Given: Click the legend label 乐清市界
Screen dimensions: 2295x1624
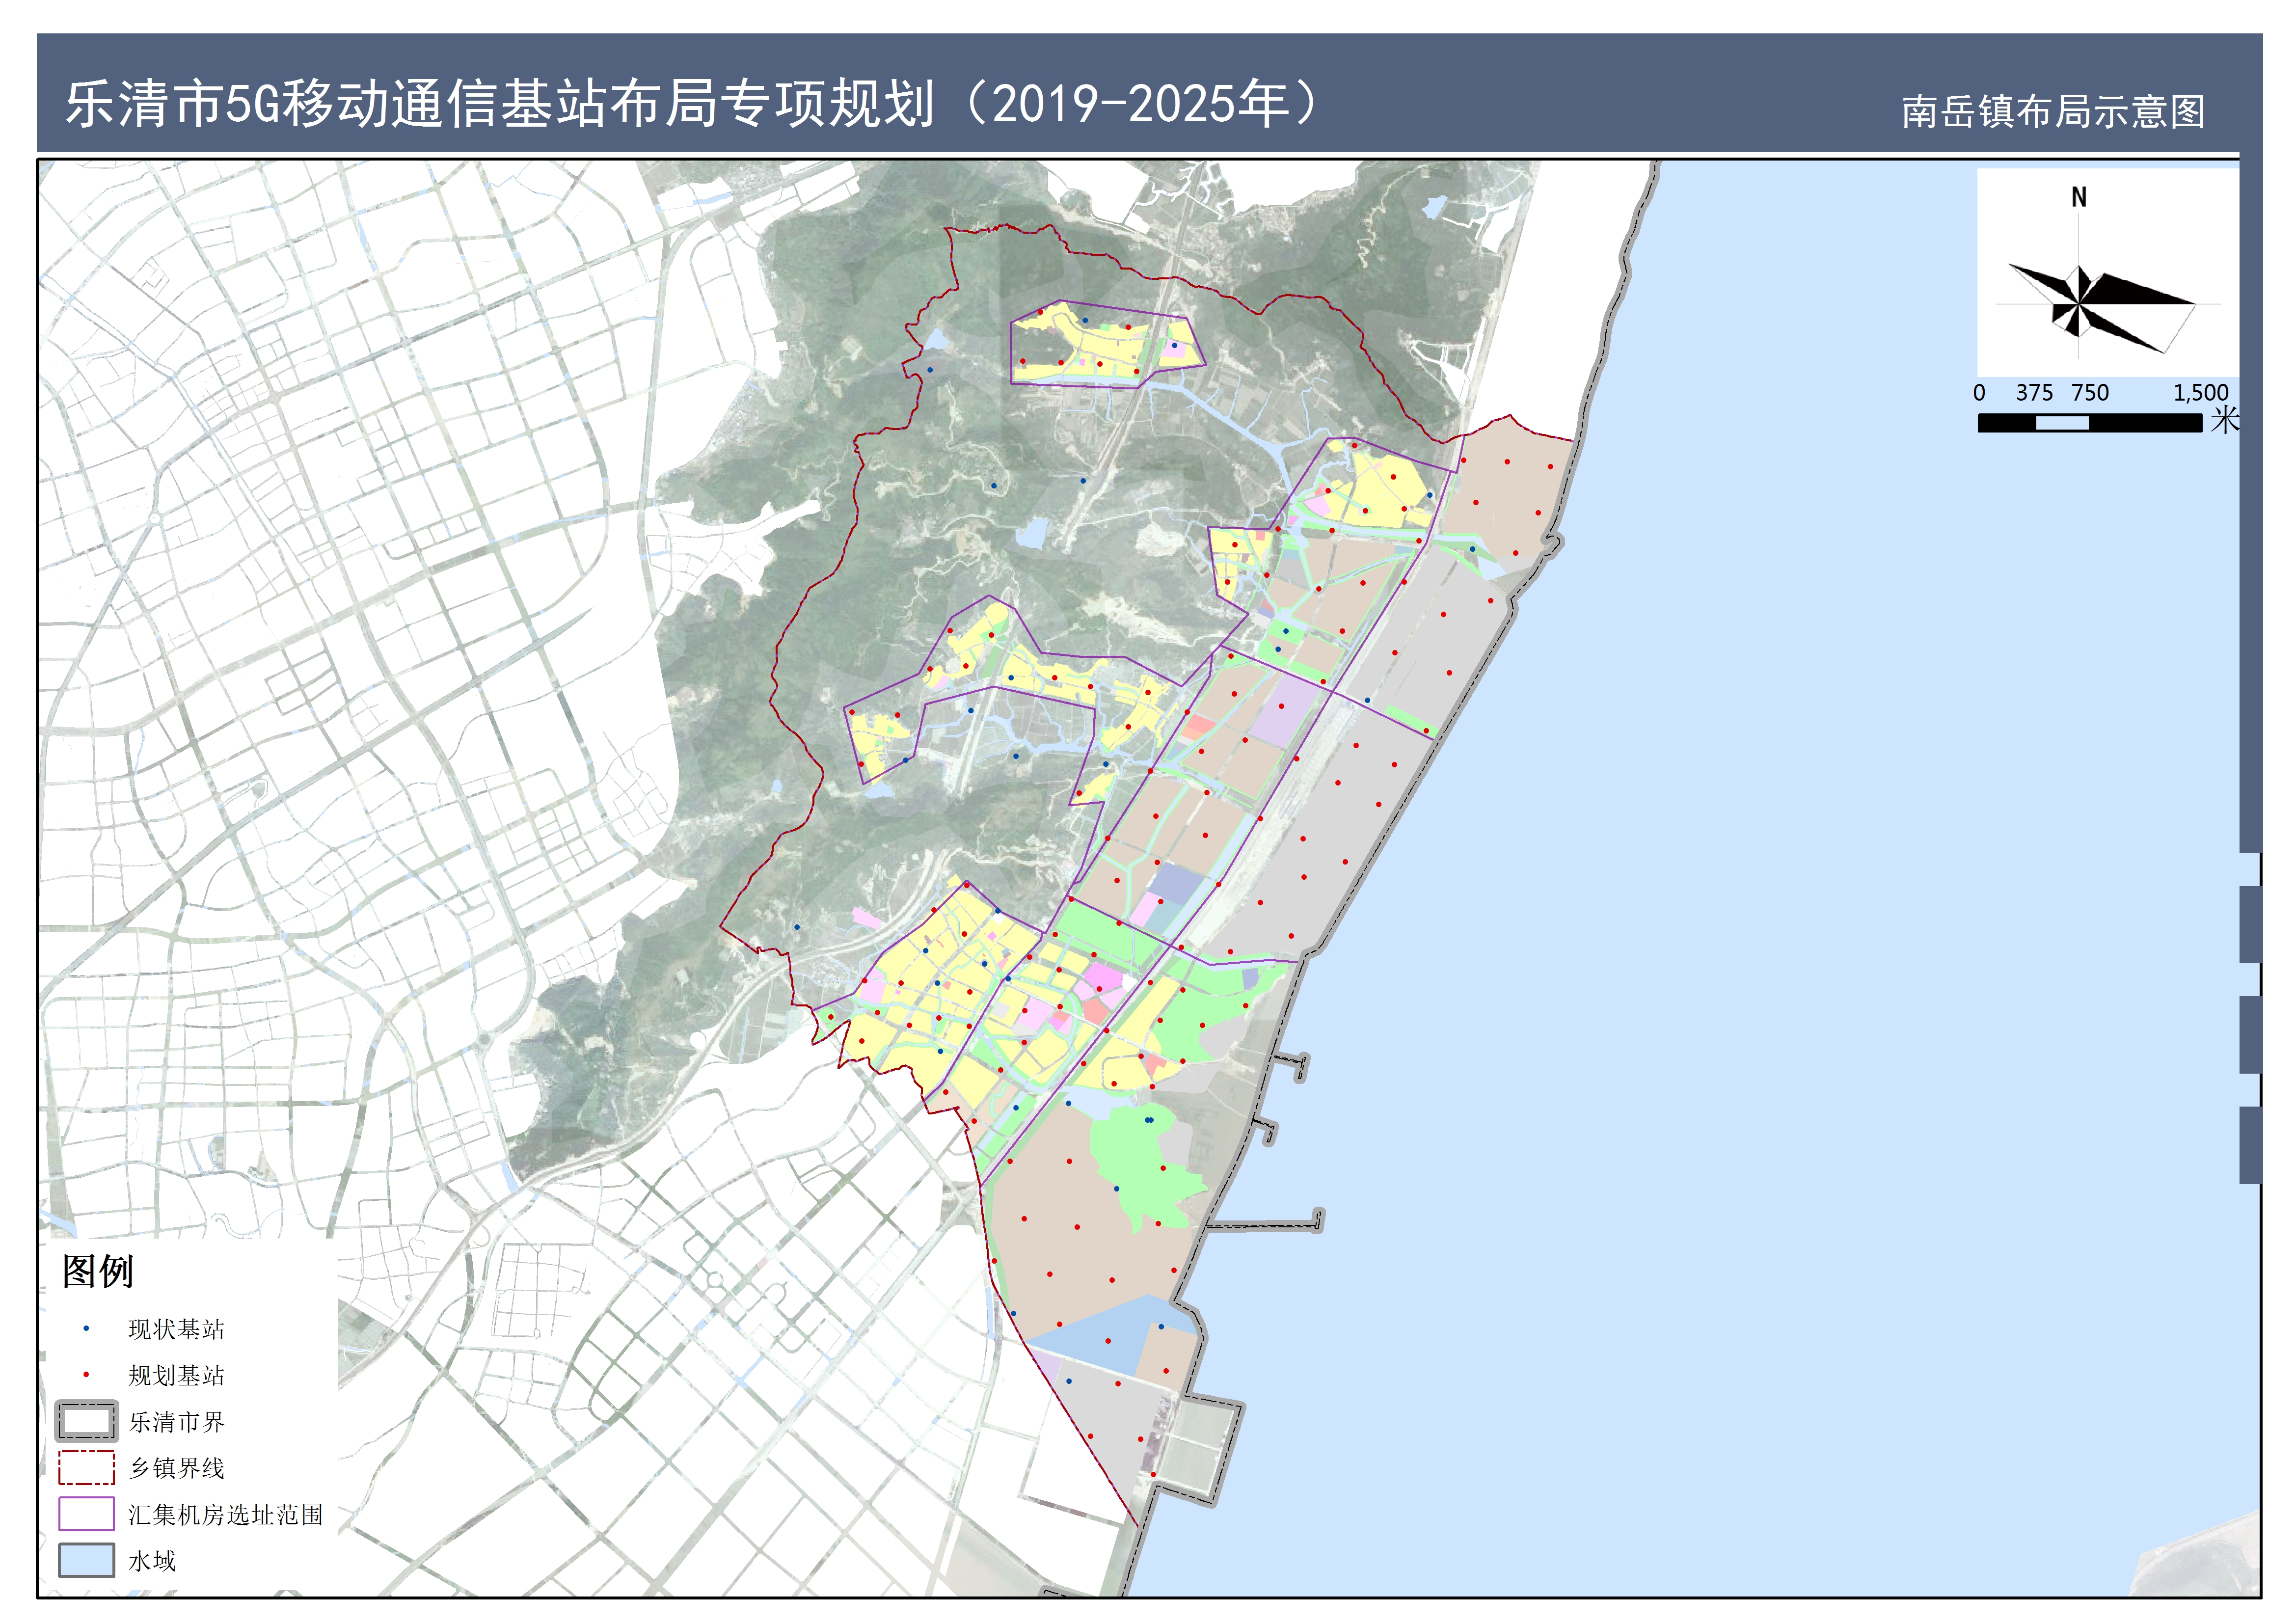Looking at the screenshot, I should 176,1422.
